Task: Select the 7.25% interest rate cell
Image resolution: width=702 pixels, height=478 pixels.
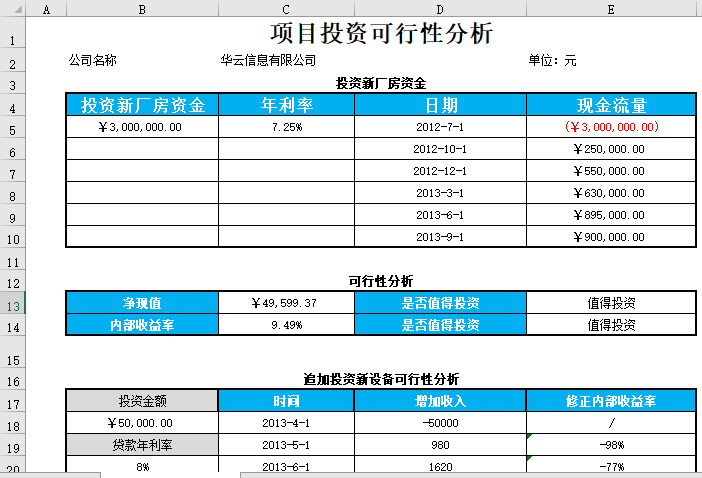Action: tap(286, 127)
